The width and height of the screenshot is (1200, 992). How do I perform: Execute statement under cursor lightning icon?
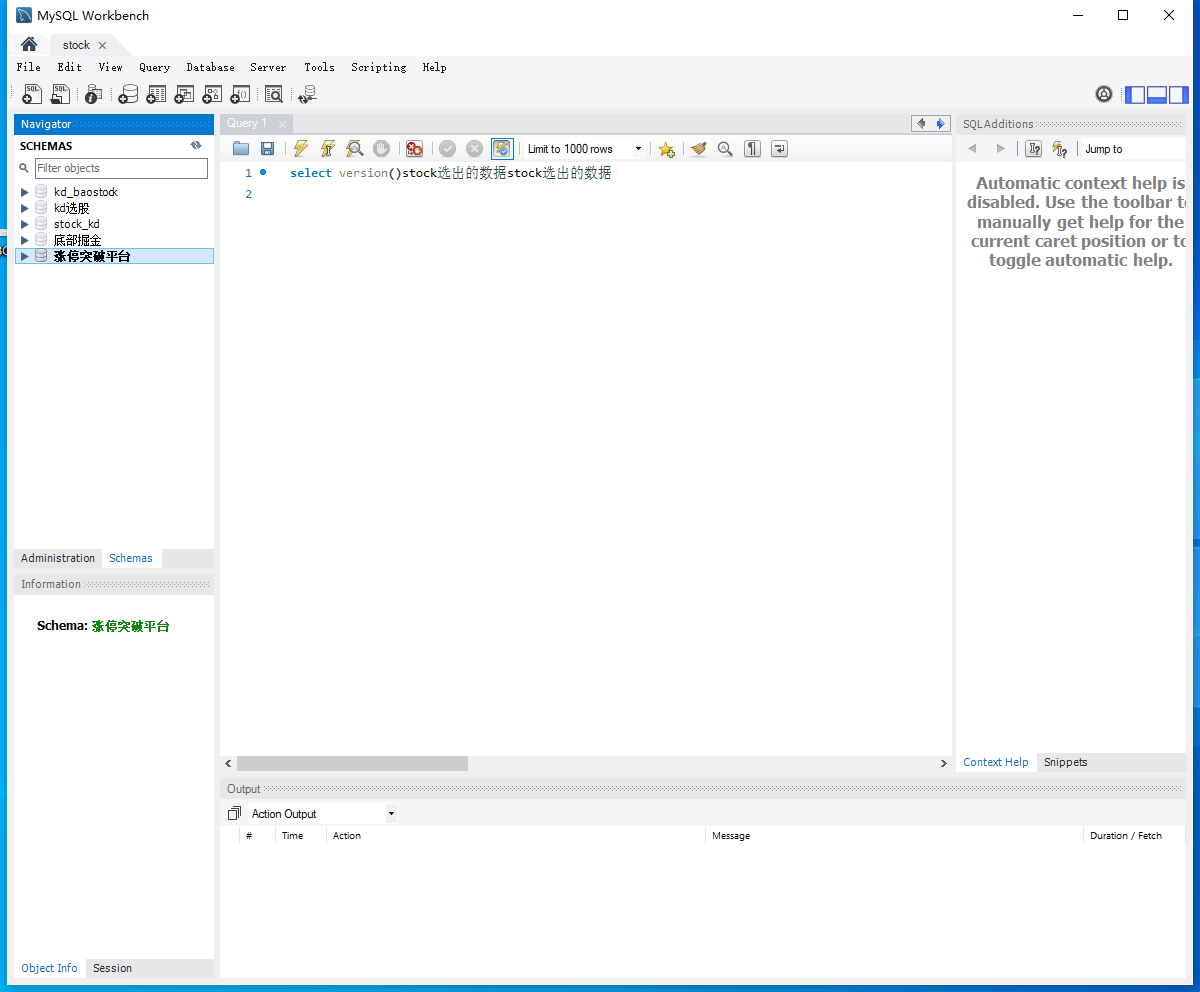pos(327,149)
